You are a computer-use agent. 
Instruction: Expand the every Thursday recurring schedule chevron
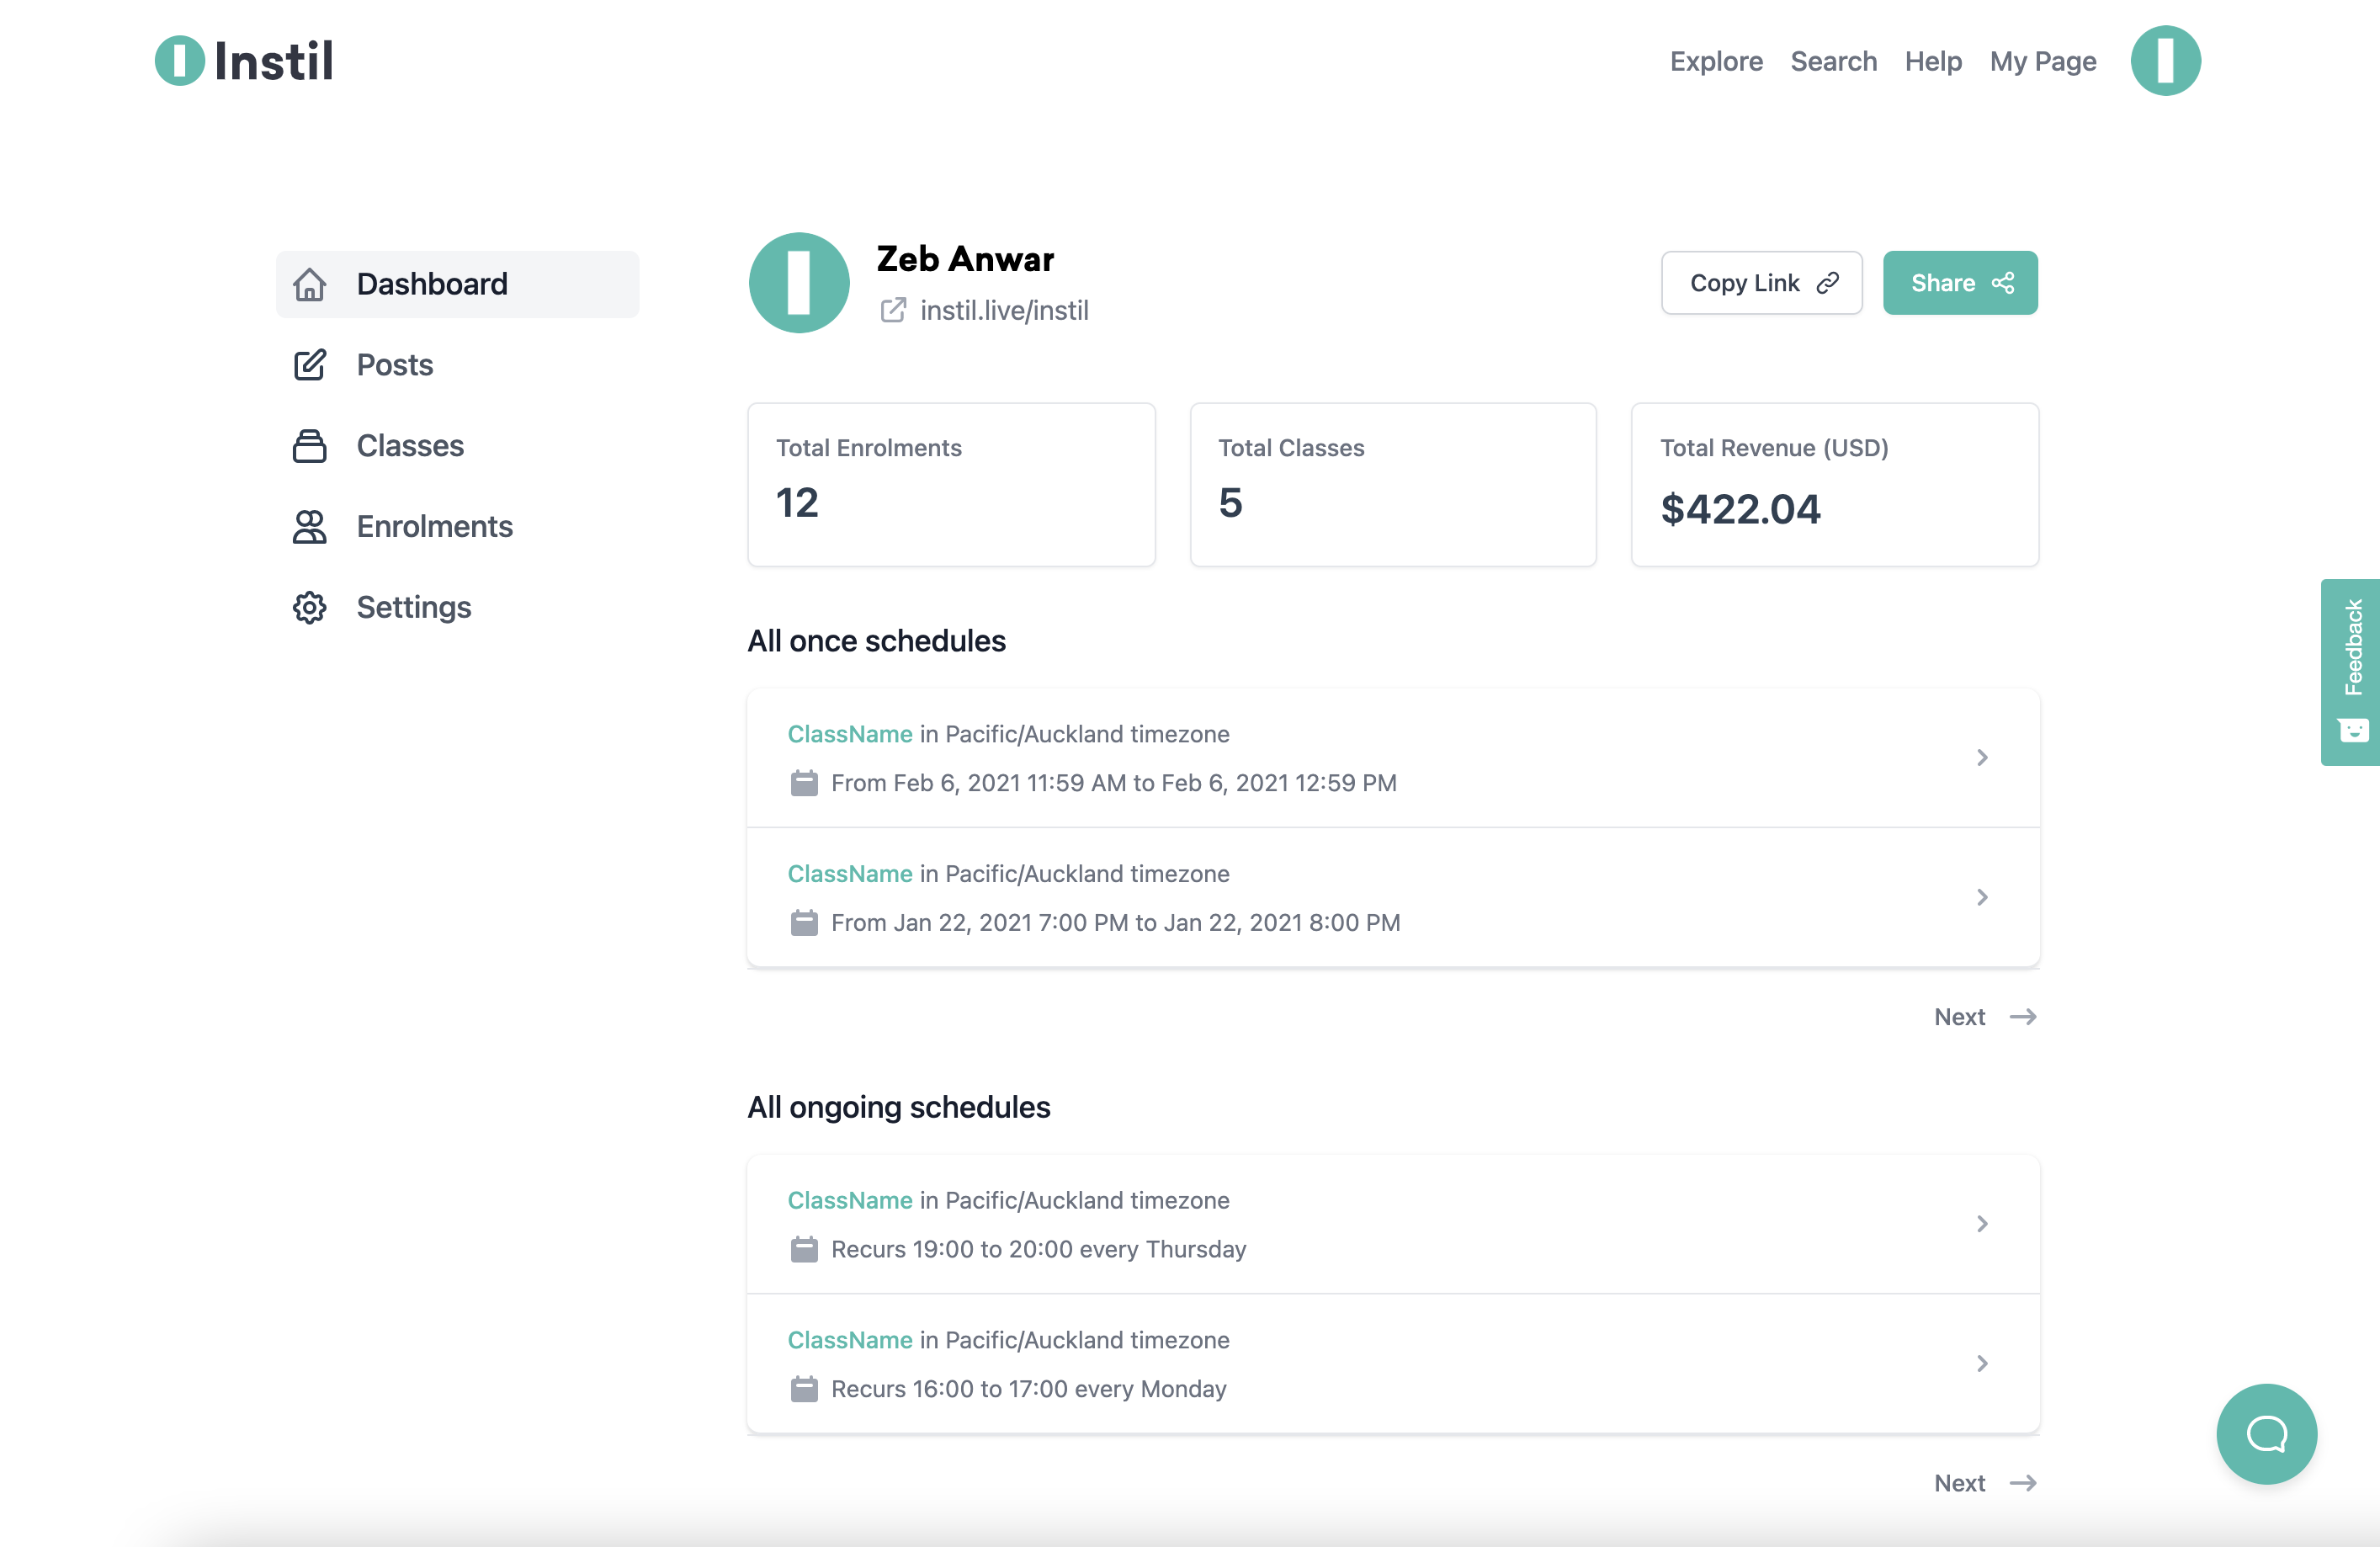click(1981, 1223)
